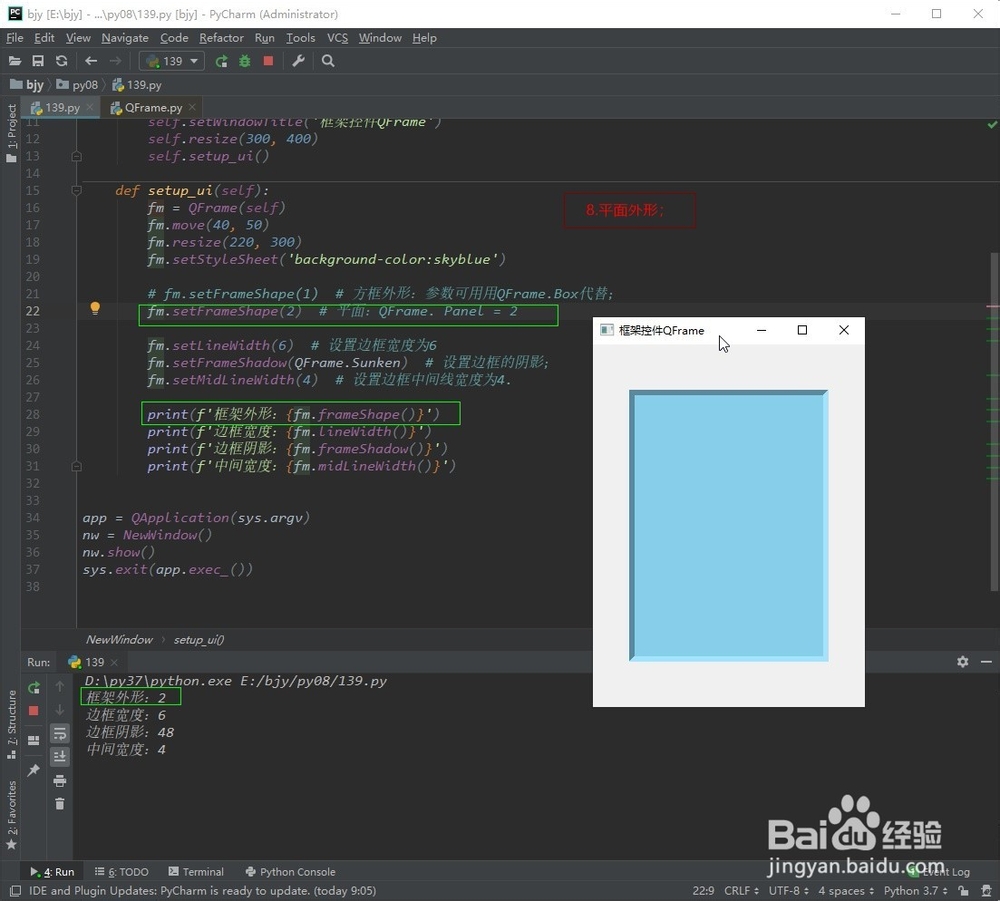The image size is (1000, 901).
Task: Change Python 3.7 interpreter in status bar
Action: pos(915,891)
